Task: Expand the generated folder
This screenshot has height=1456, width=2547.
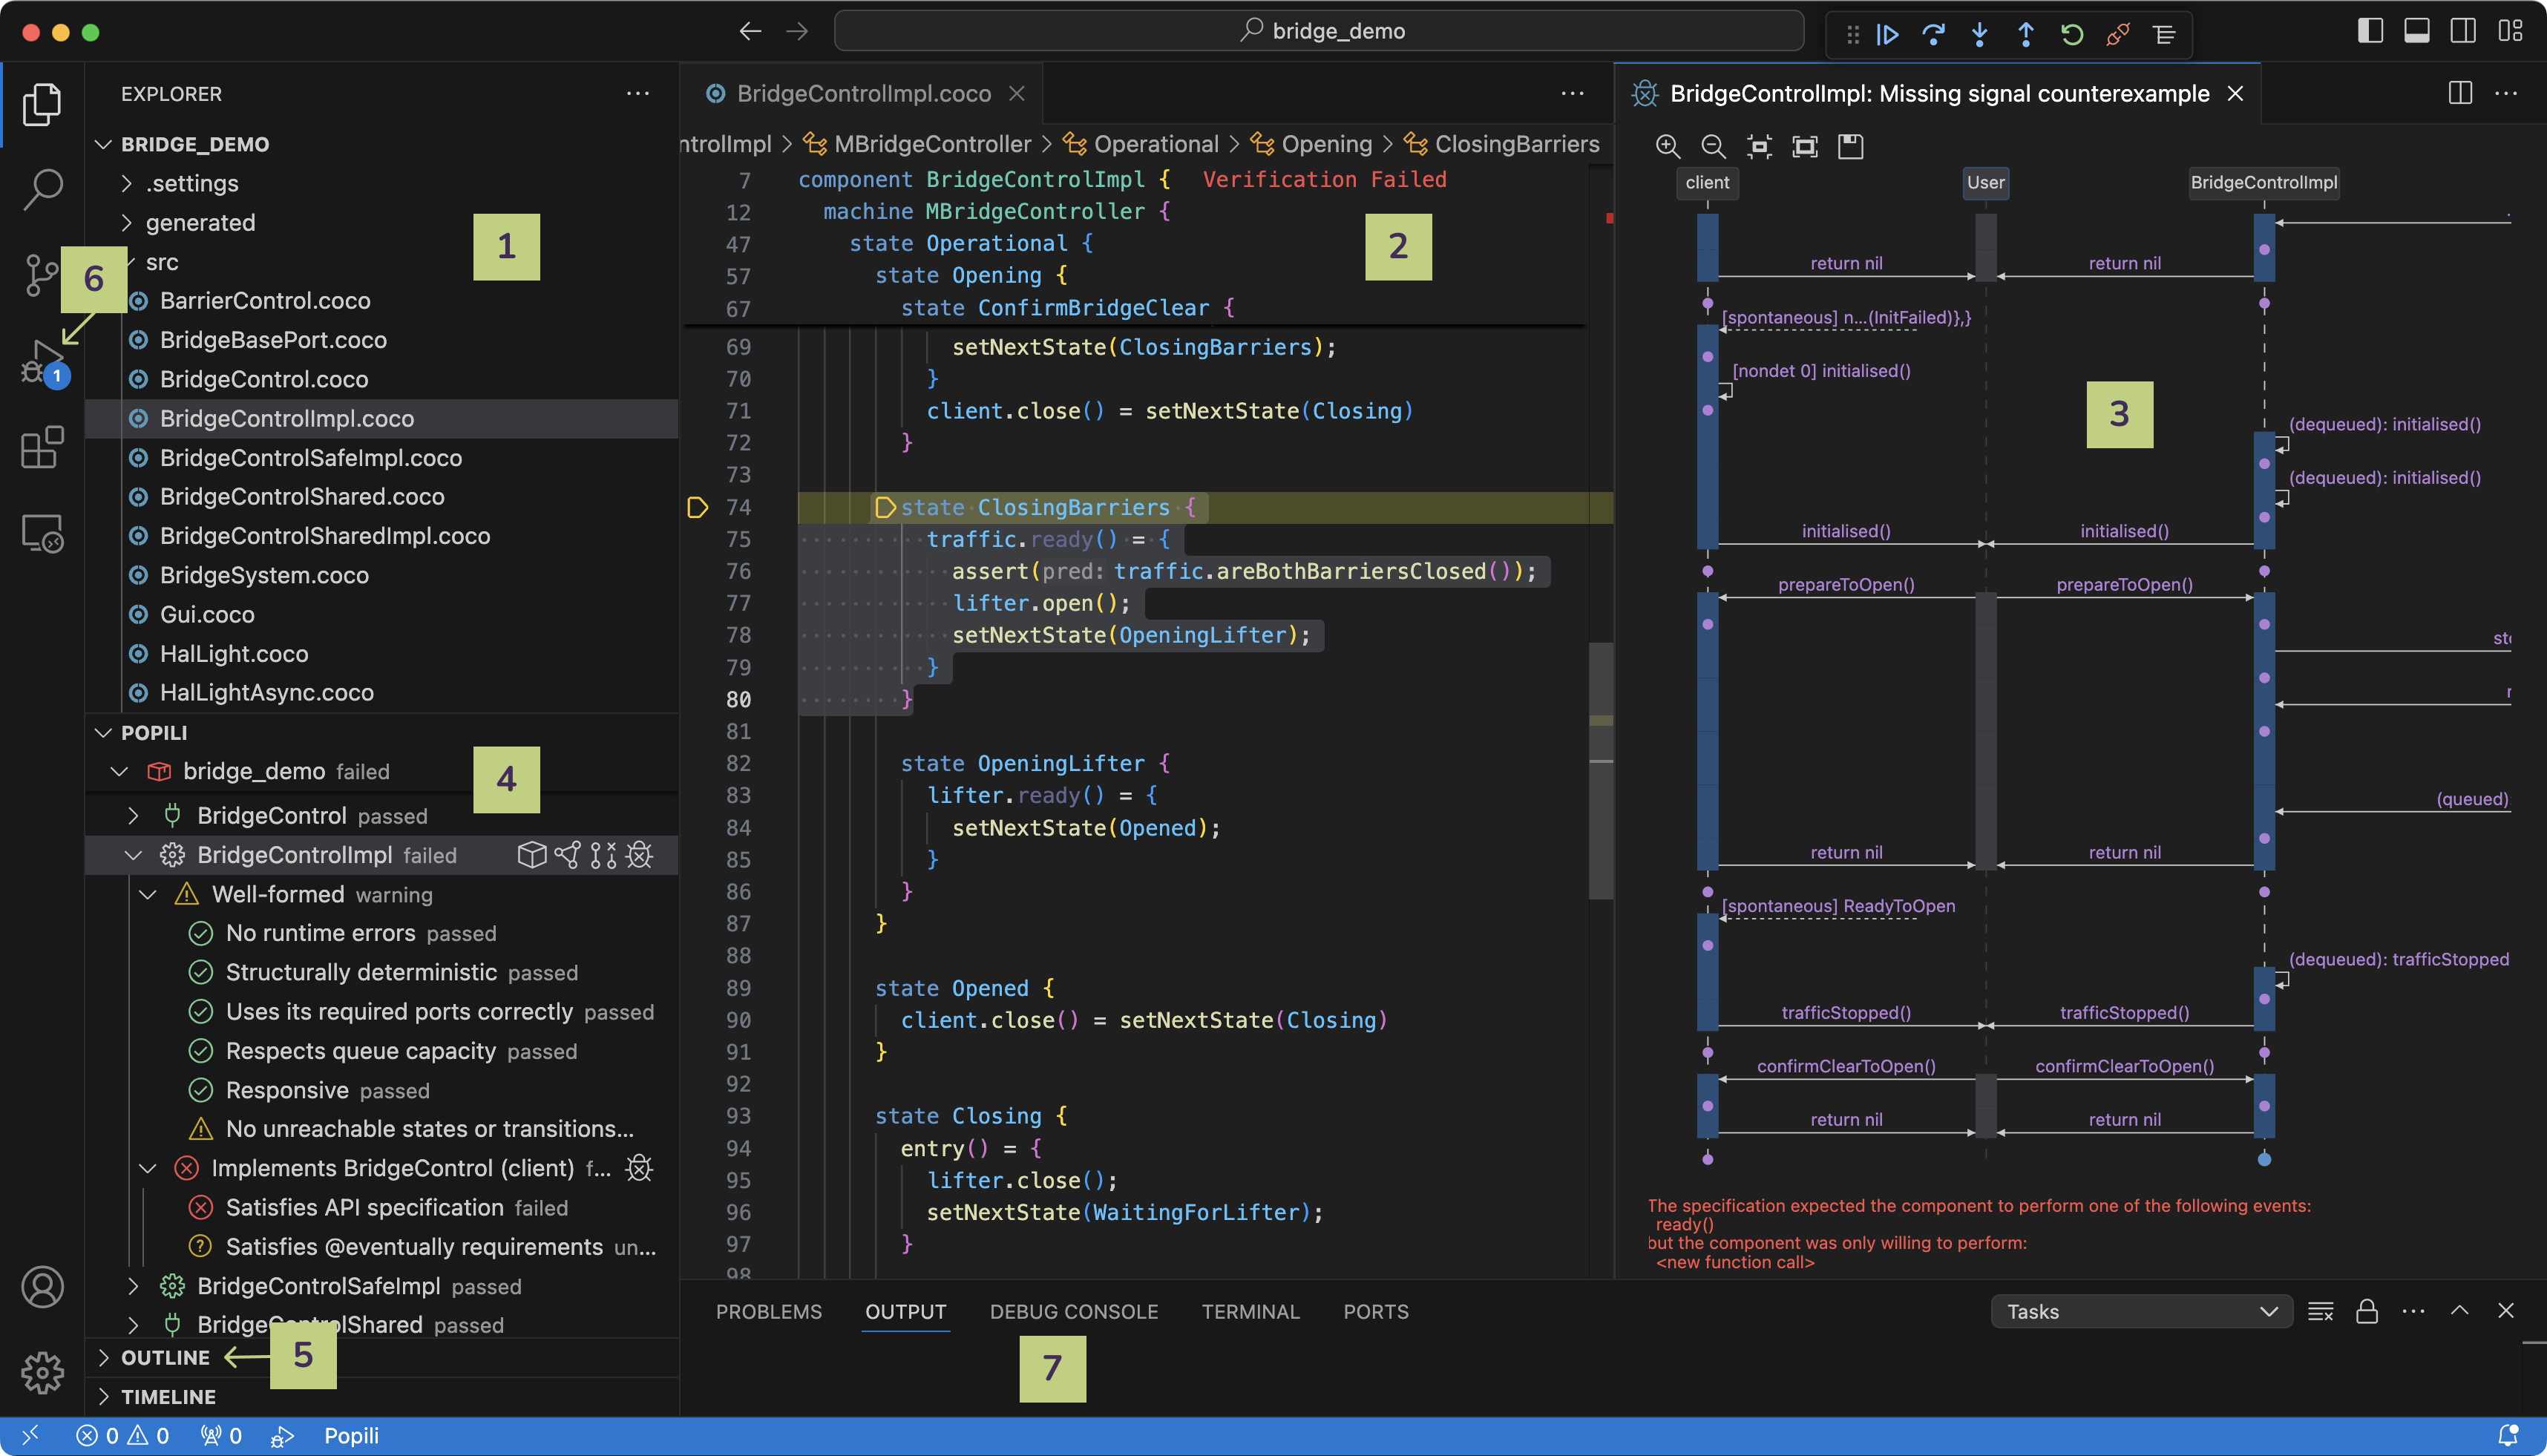Action: pos(126,222)
